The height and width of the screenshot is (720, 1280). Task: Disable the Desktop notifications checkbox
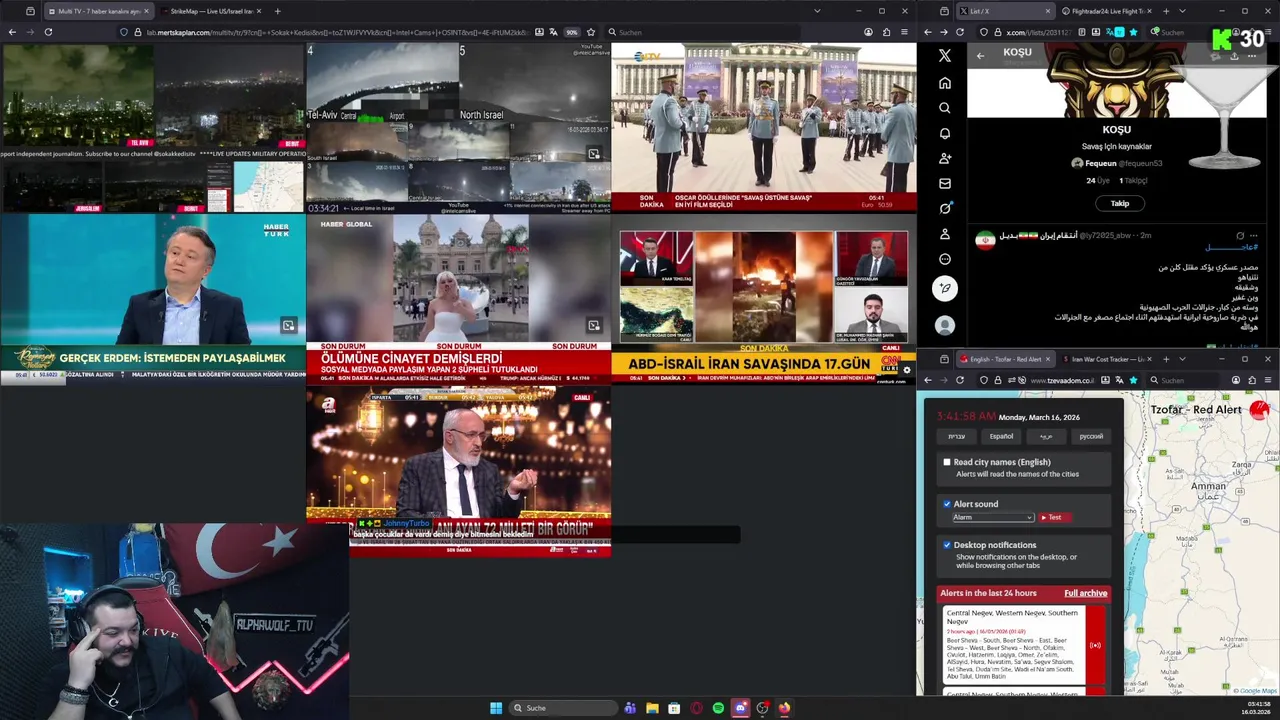pos(947,545)
